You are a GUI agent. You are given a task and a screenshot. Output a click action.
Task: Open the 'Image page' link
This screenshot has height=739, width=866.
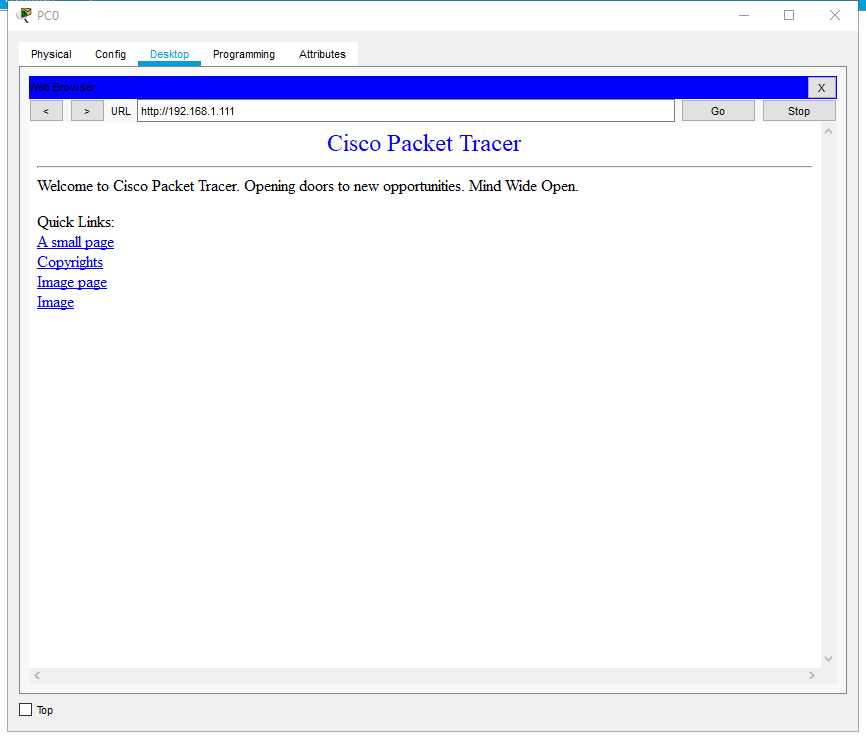(72, 282)
